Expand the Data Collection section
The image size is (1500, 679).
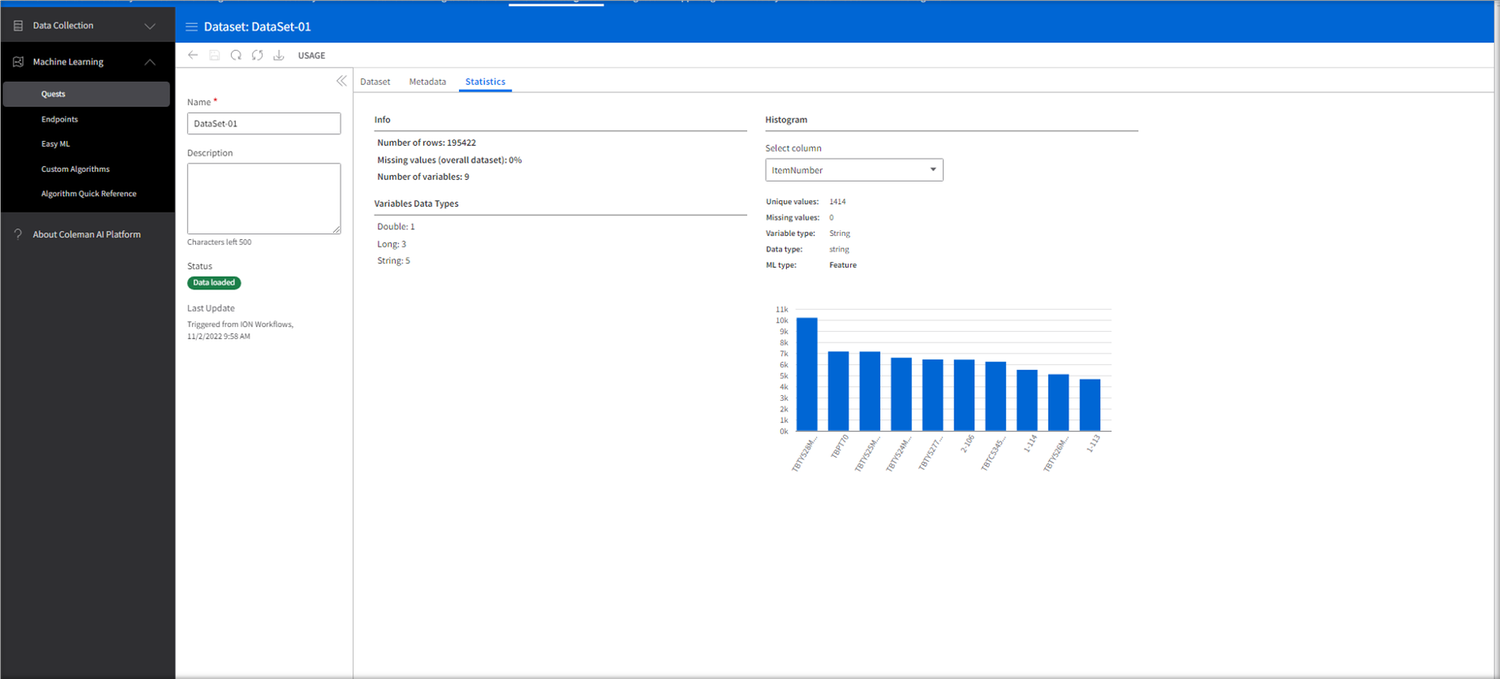click(x=150, y=25)
